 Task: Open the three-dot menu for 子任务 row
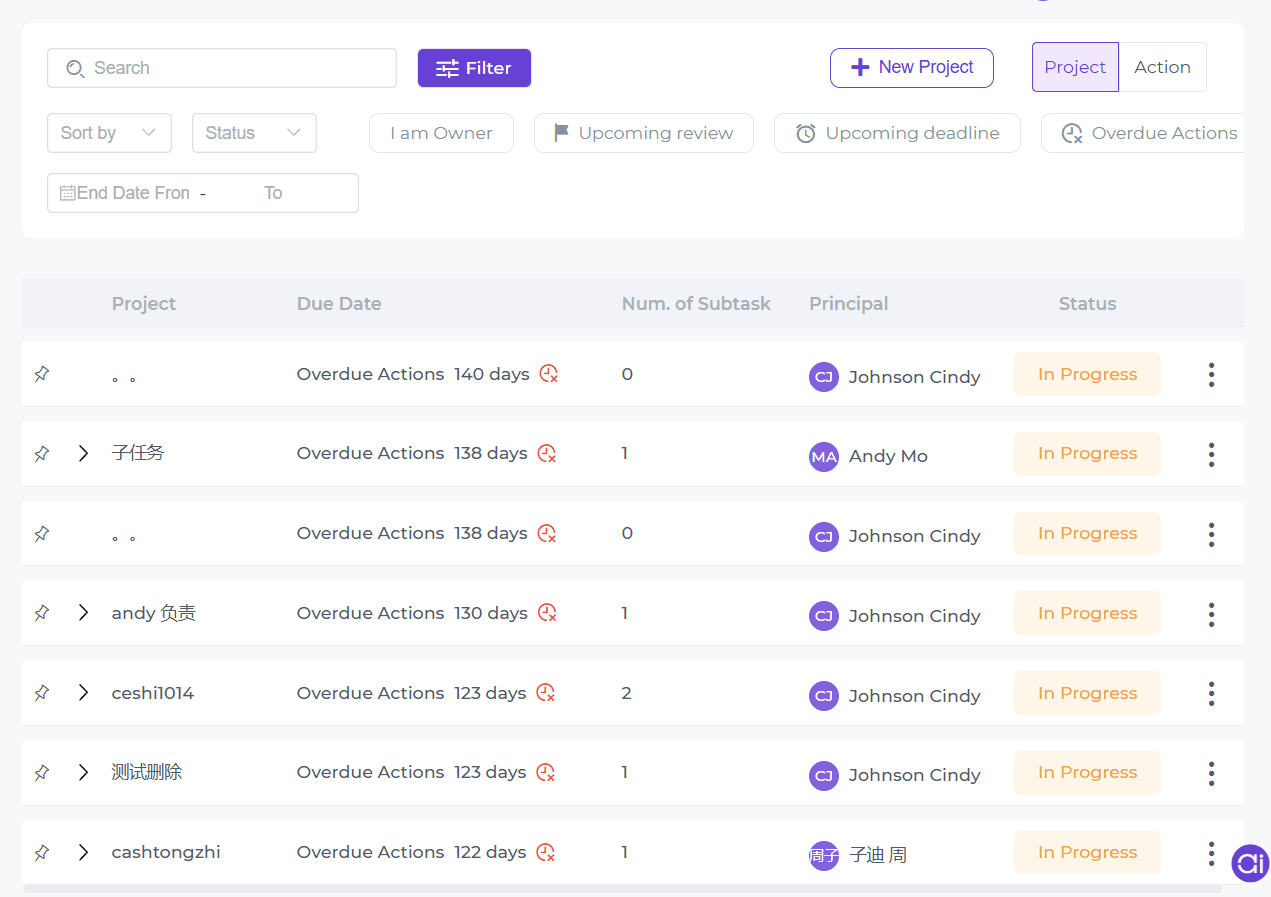tap(1211, 455)
